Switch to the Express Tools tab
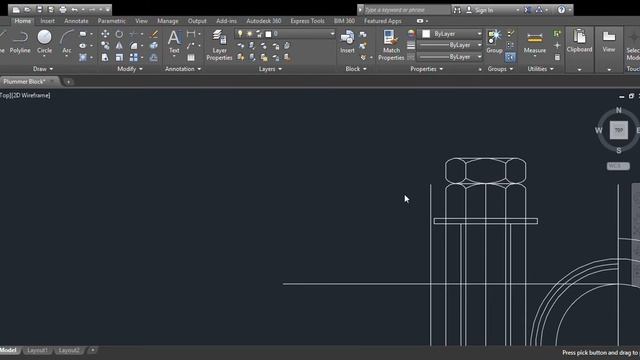Viewport: 640px width, 360px height. pyautogui.click(x=307, y=21)
